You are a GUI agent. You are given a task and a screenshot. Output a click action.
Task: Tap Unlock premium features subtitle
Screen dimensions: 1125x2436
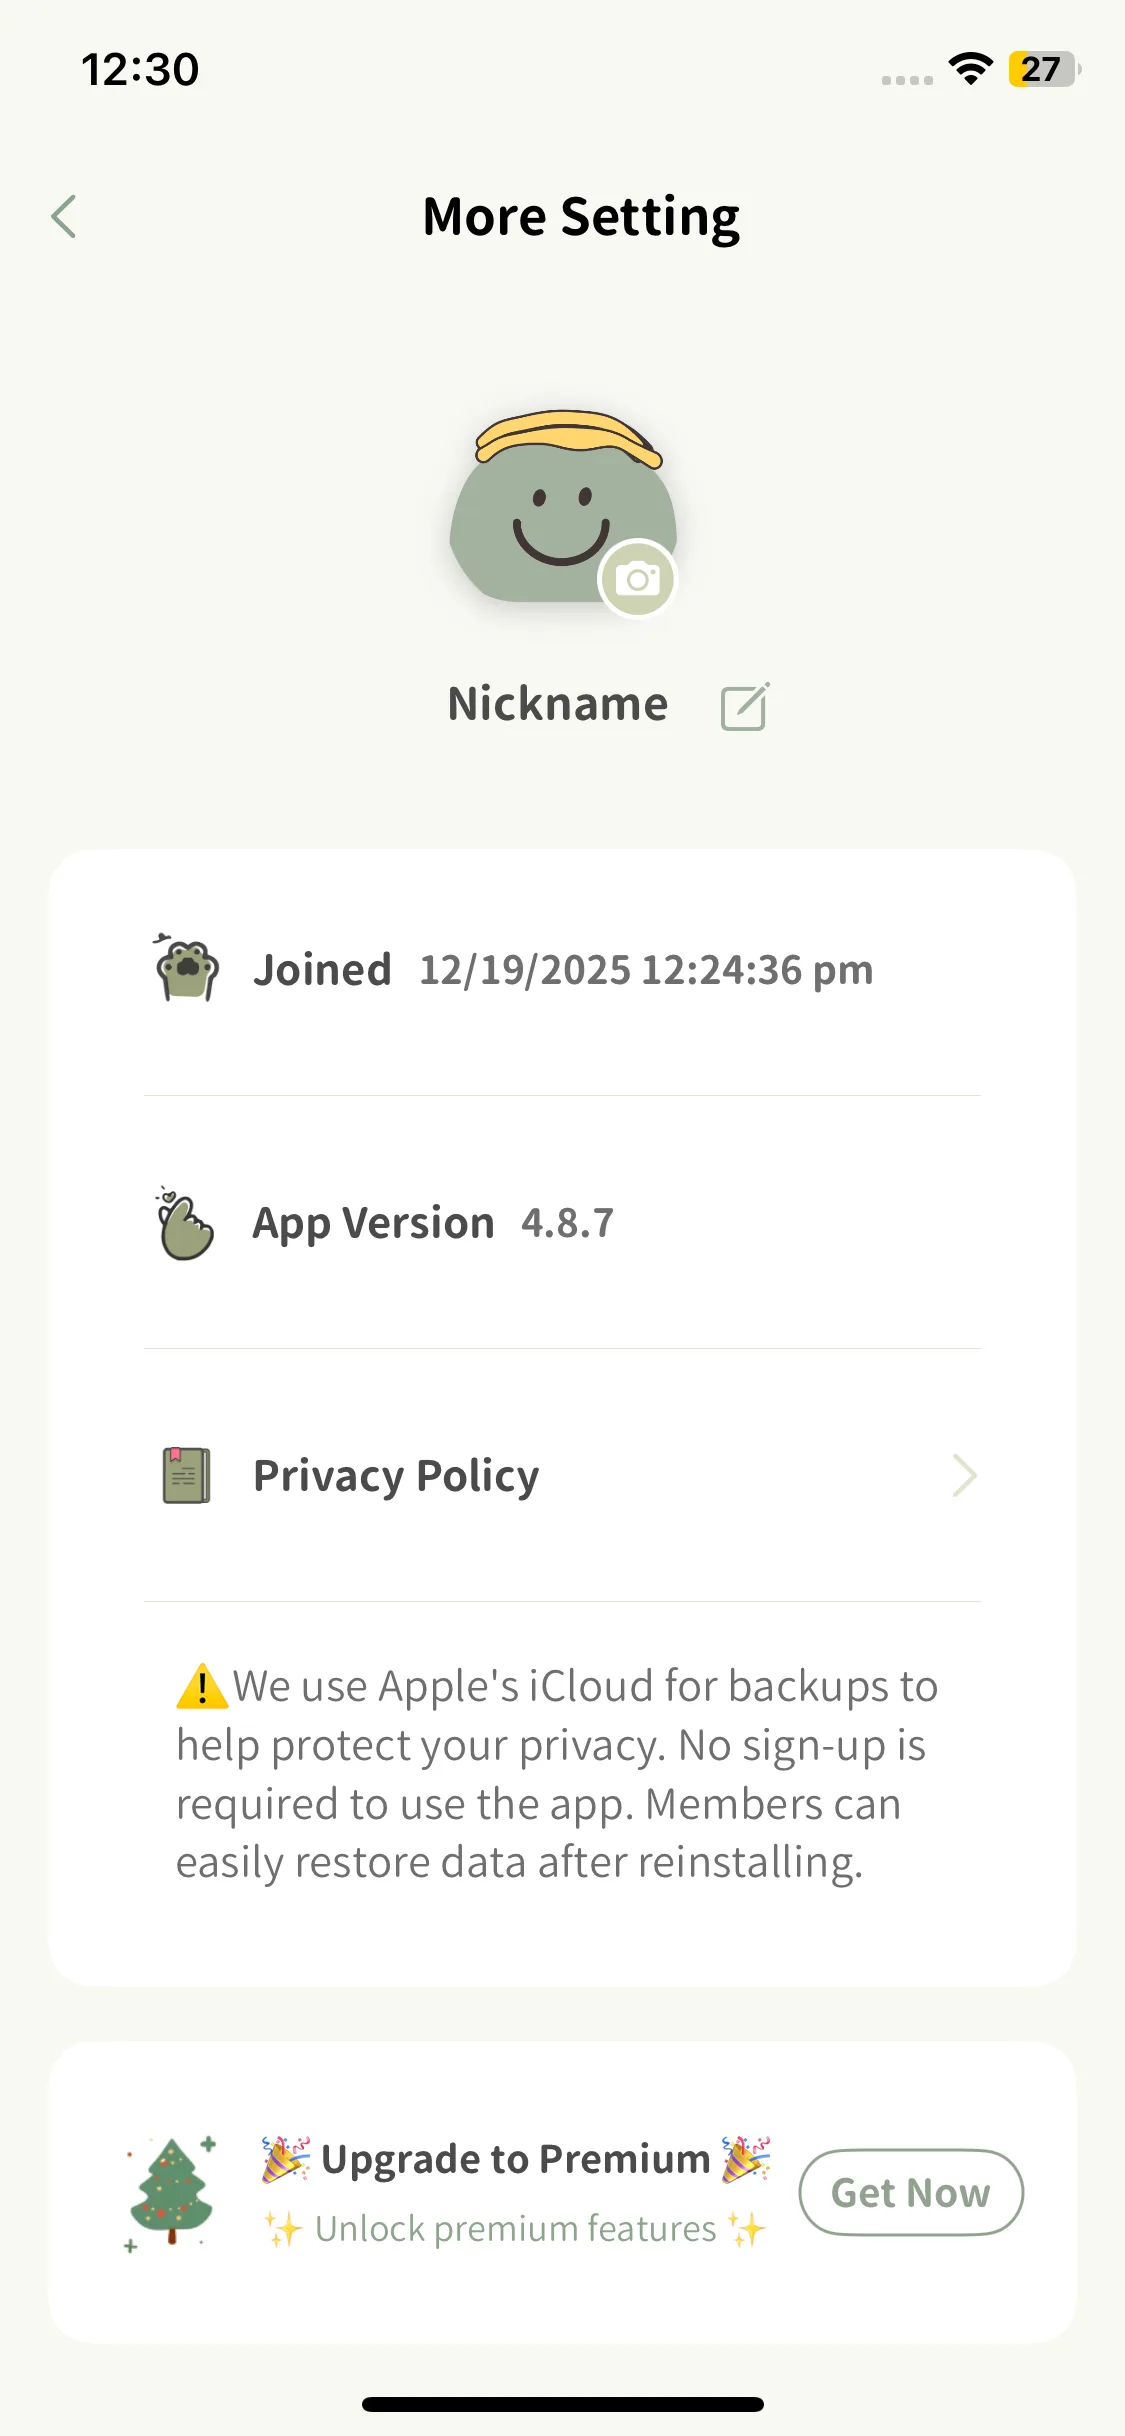[515, 2229]
